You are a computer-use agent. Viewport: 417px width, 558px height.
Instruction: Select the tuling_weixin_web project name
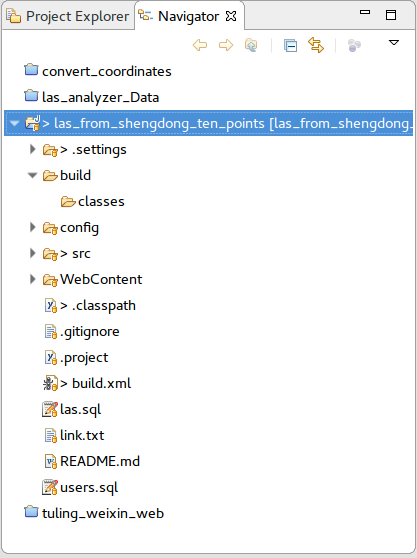point(103,514)
